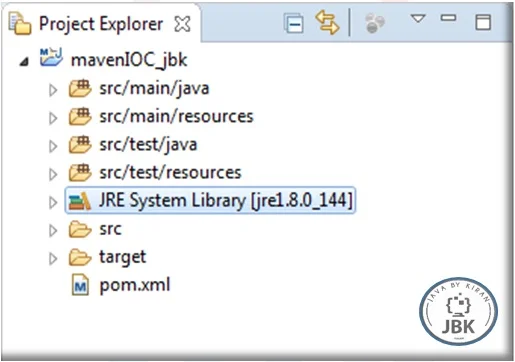Select the Project Explorer tab label
Screen dimensions: 515x362
101,24
